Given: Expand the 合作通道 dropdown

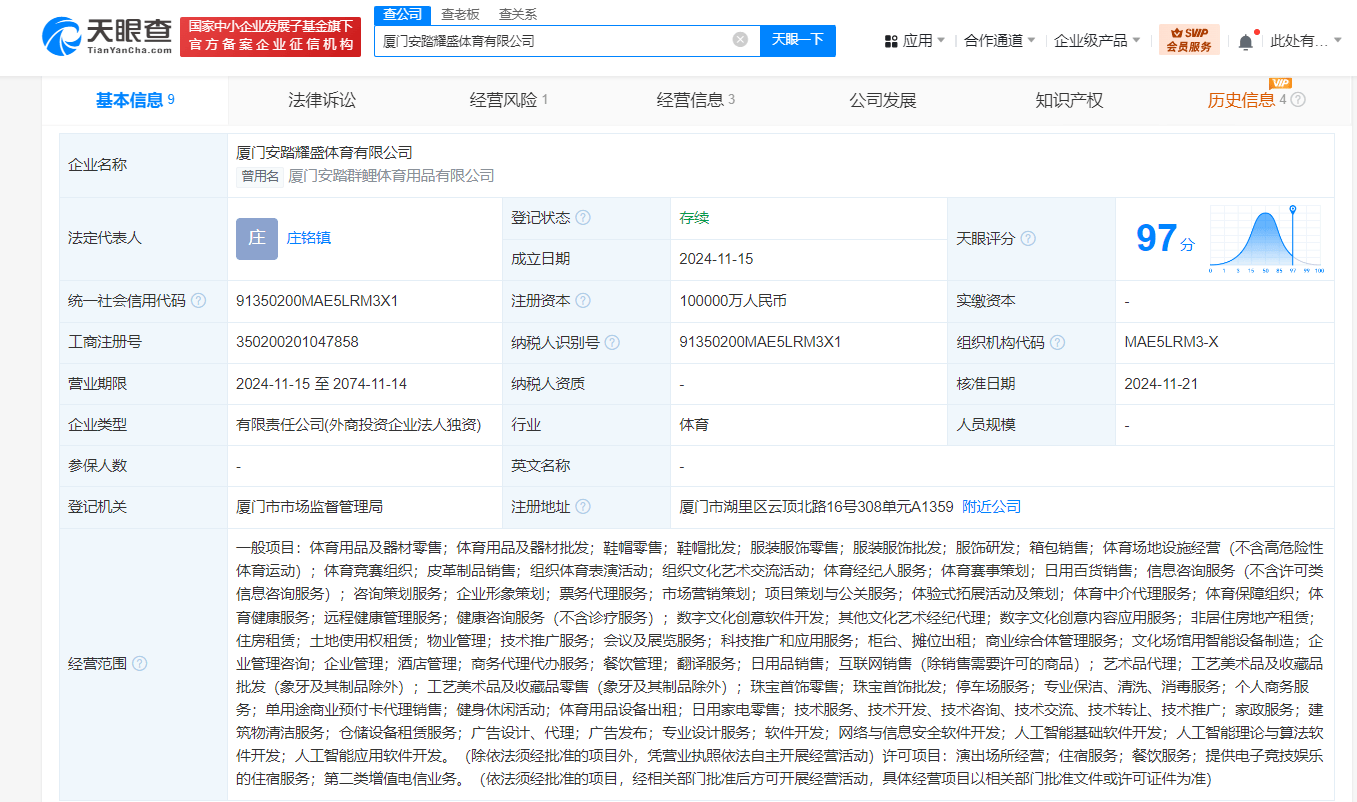Looking at the screenshot, I should [1032, 41].
